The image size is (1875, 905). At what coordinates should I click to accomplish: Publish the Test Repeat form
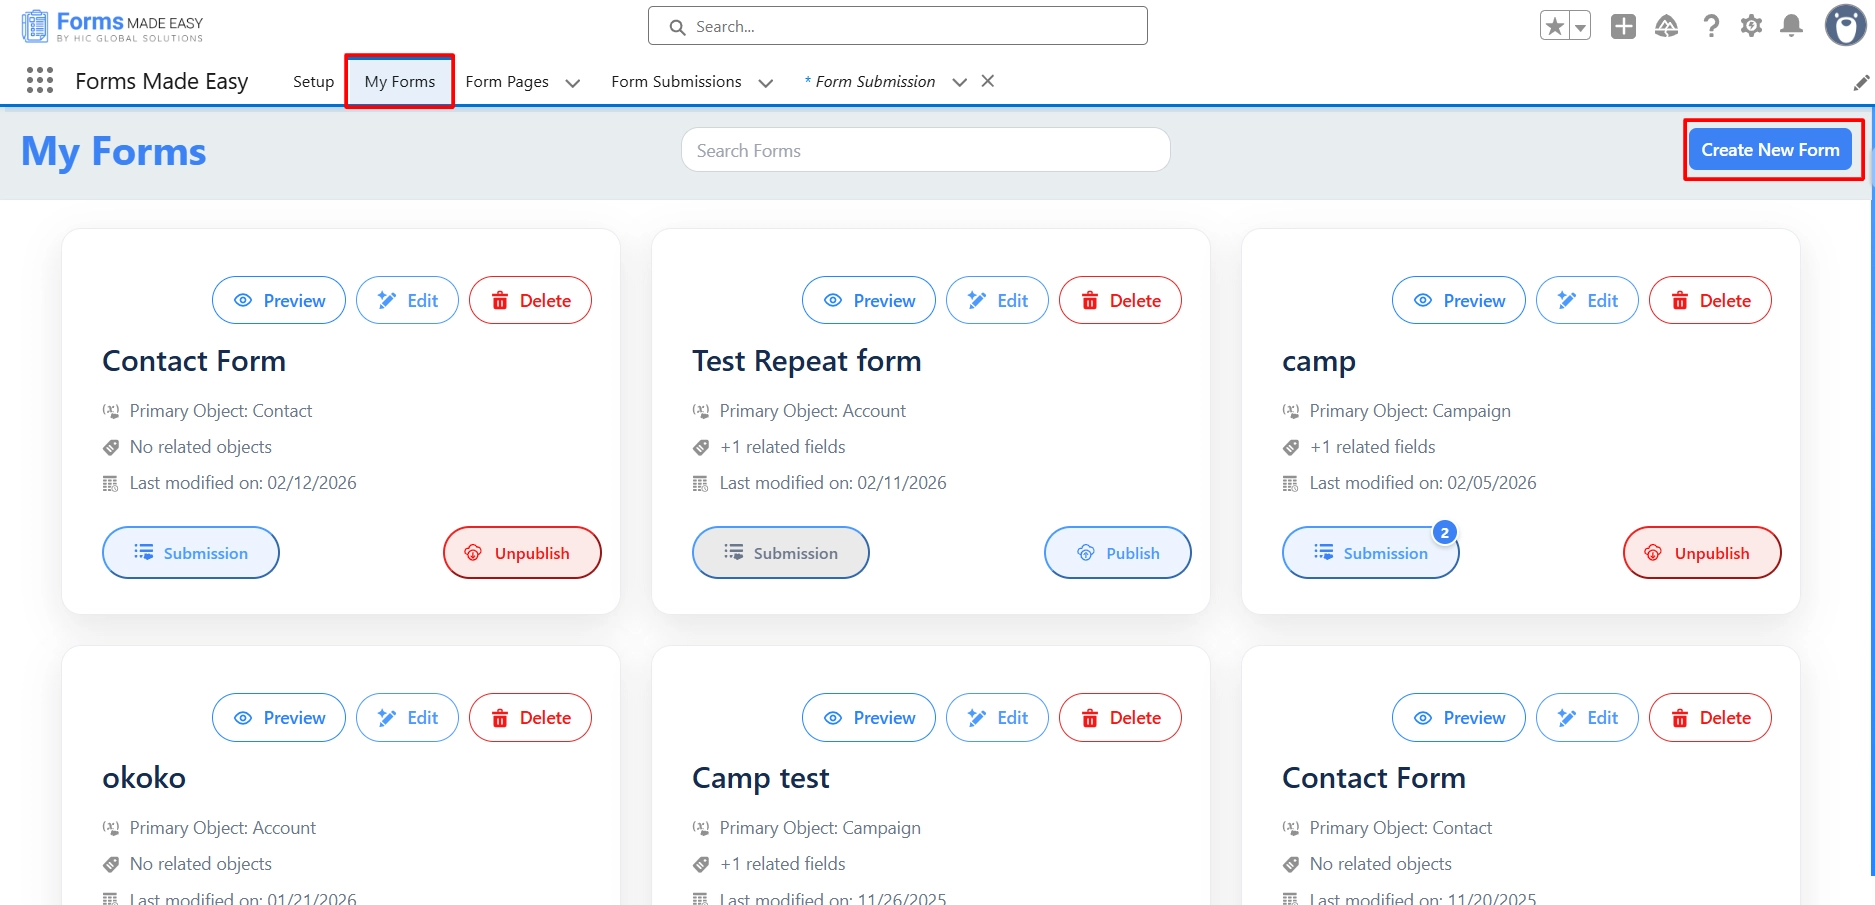pos(1117,553)
